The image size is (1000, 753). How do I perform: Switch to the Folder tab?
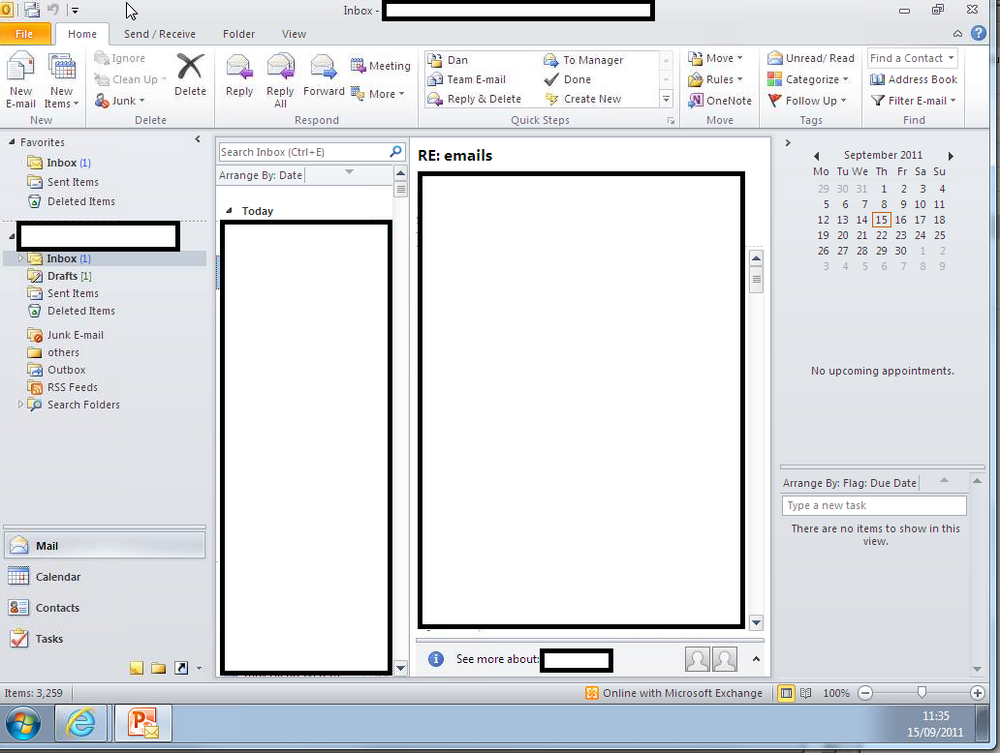point(239,34)
